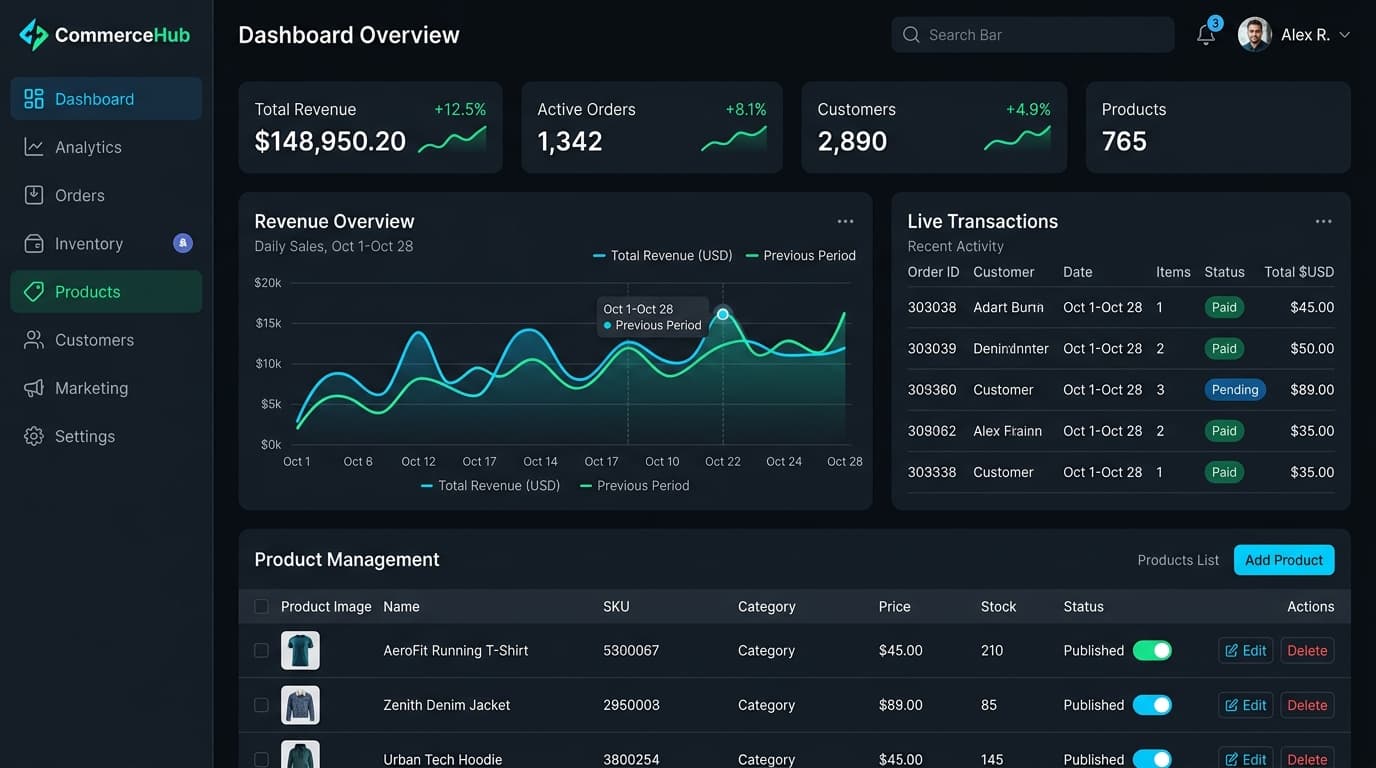The image size is (1376, 768).
Task: Click the Customers sparkline trend icon
Action: pyautogui.click(x=1017, y=139)
